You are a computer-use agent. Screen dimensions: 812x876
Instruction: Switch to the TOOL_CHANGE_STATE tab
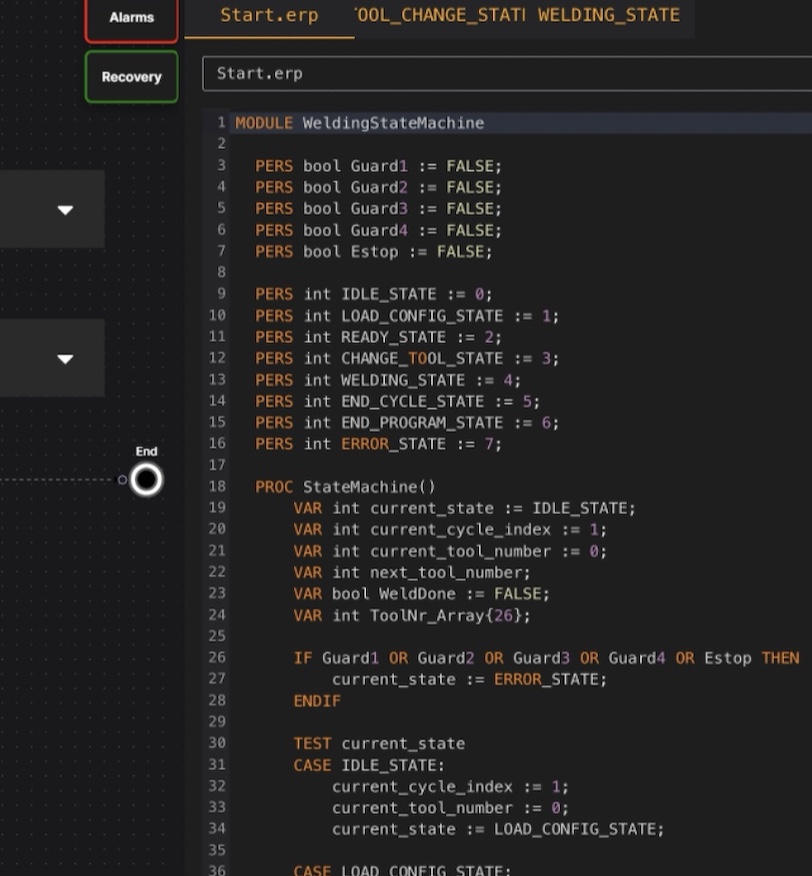440,15
